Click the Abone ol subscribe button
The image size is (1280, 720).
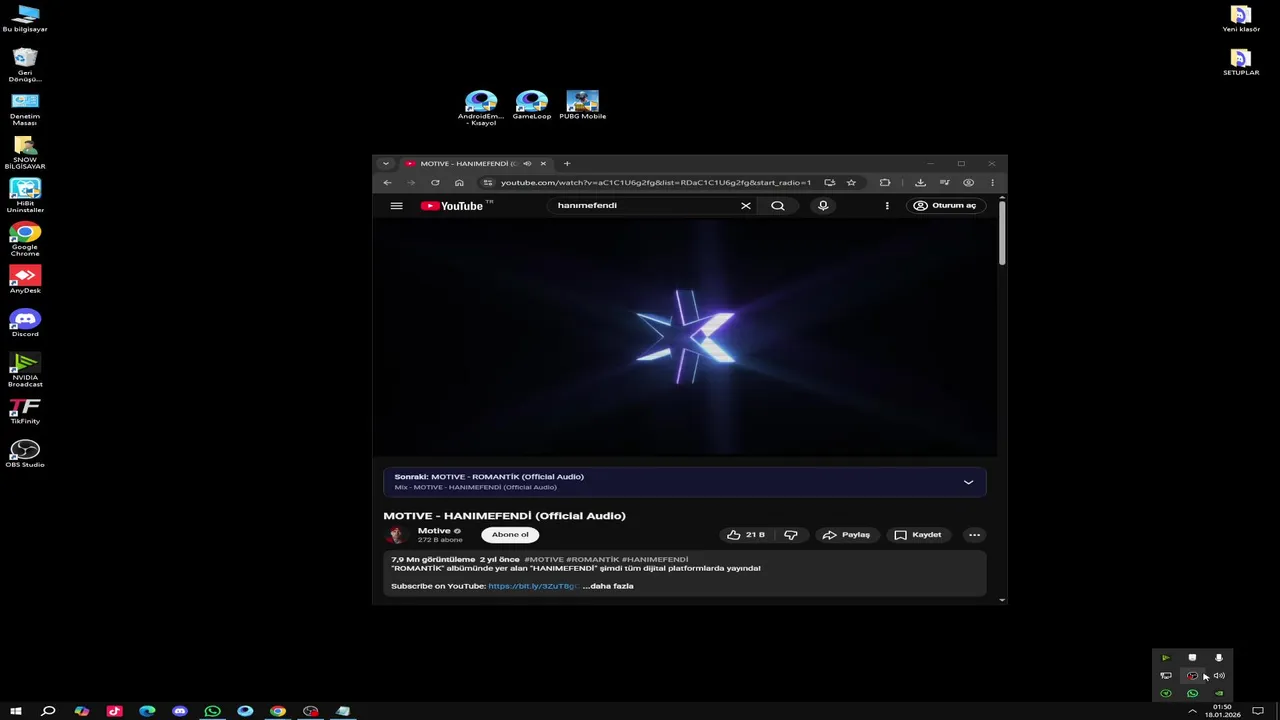[510, 535]
